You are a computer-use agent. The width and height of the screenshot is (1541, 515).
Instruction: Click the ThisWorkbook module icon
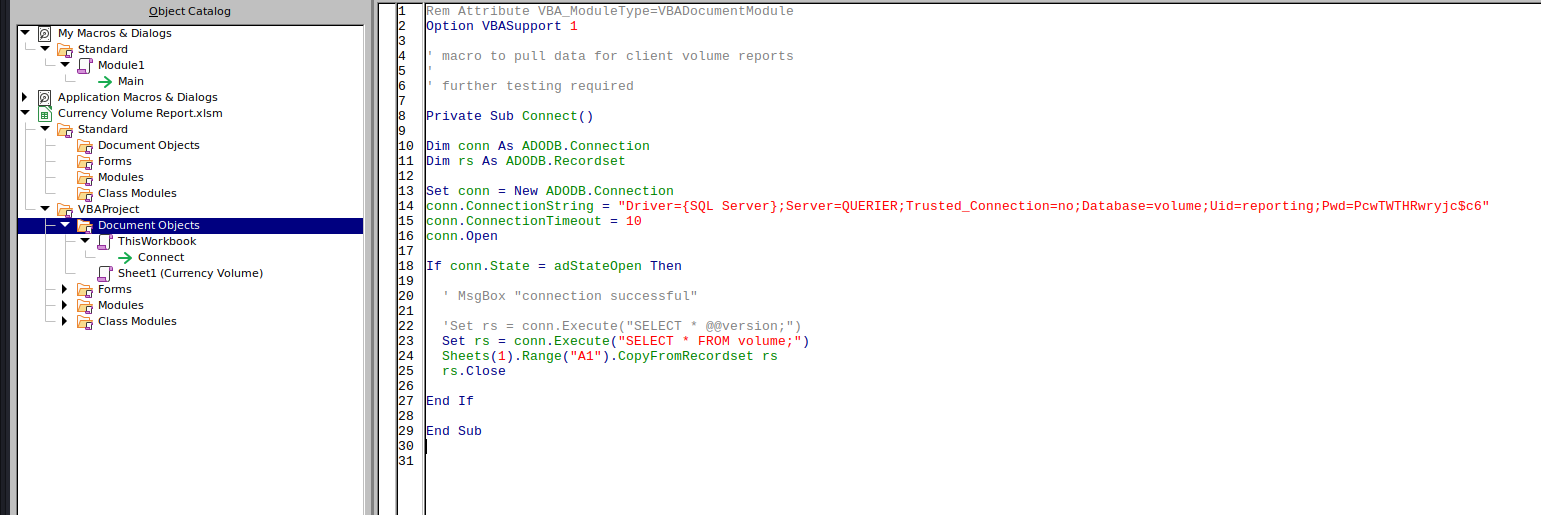click(x=104, y=241)
